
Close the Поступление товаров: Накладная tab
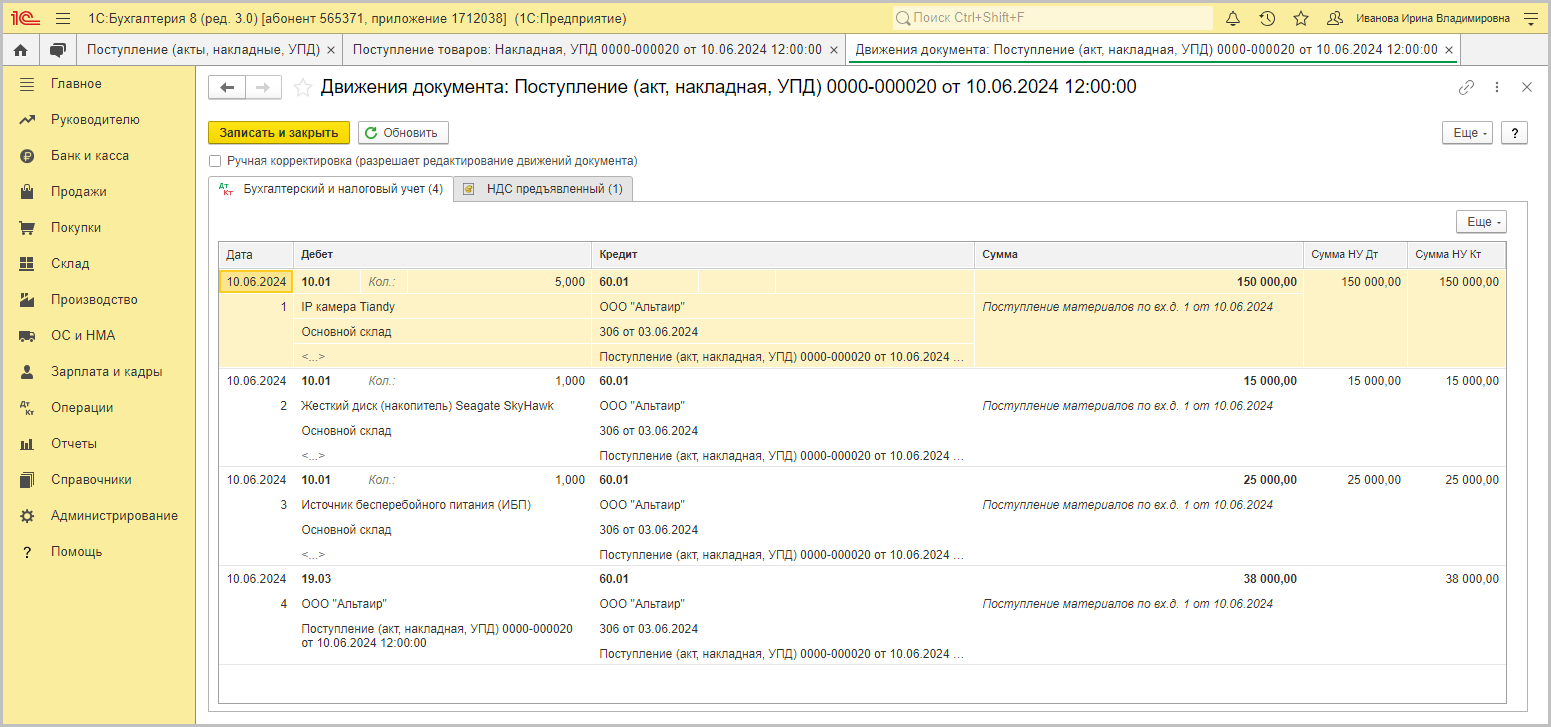(x=833, y=50)
